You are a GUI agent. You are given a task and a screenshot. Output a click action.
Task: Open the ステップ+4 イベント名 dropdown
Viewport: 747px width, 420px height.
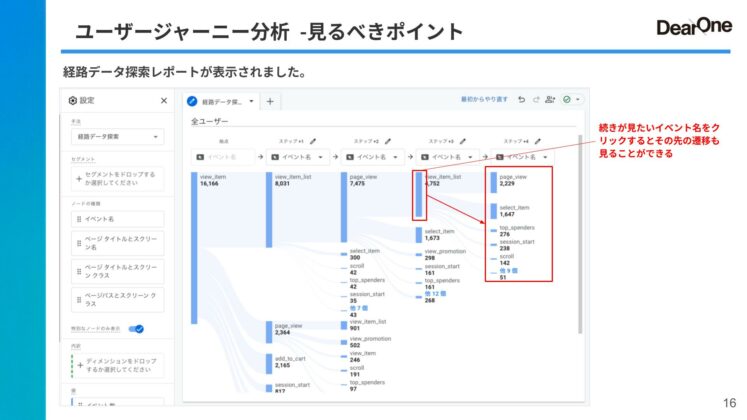(522, 157)
